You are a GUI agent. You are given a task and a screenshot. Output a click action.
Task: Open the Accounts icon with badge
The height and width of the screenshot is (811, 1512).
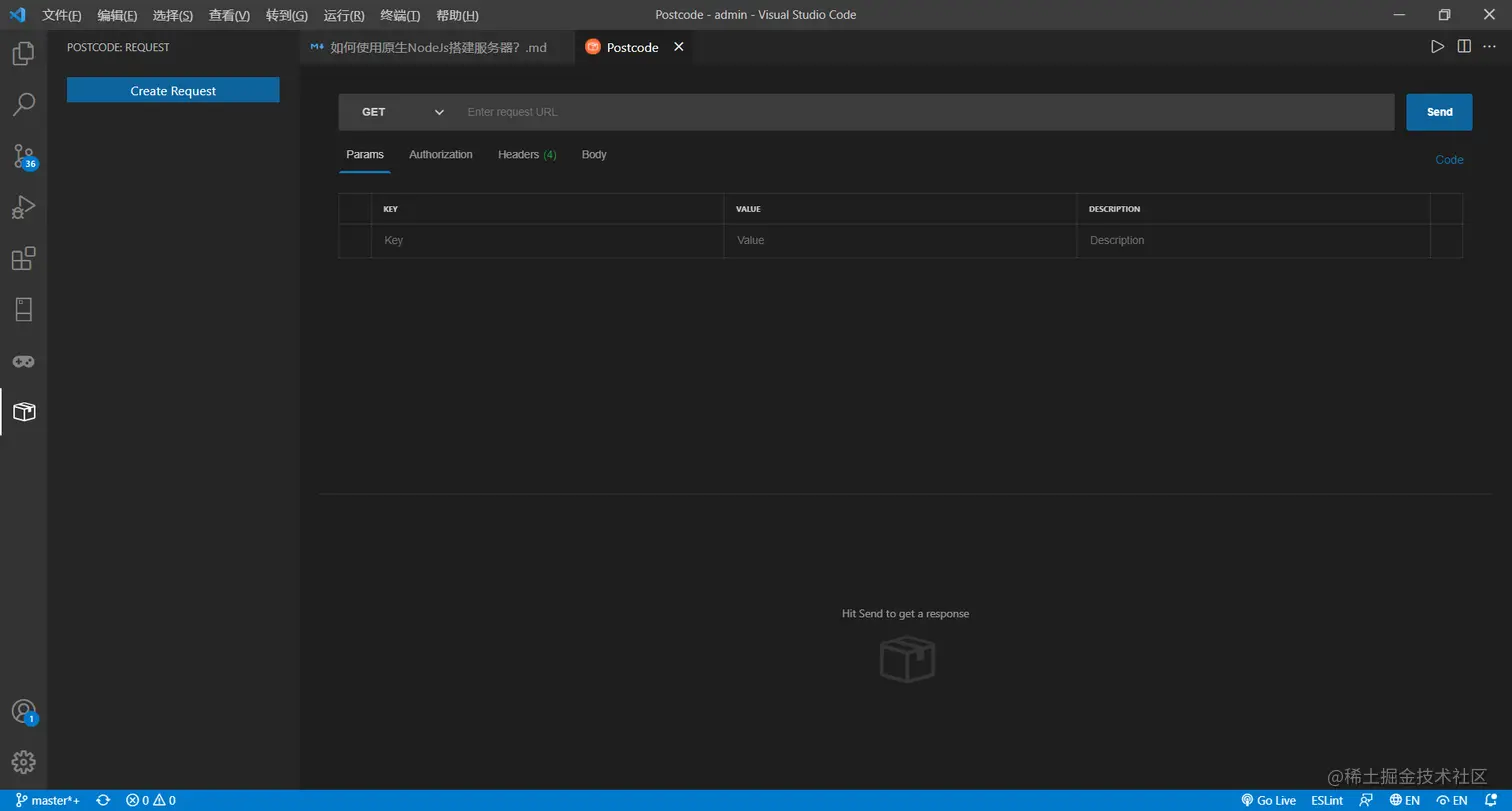tap(23, 711)
